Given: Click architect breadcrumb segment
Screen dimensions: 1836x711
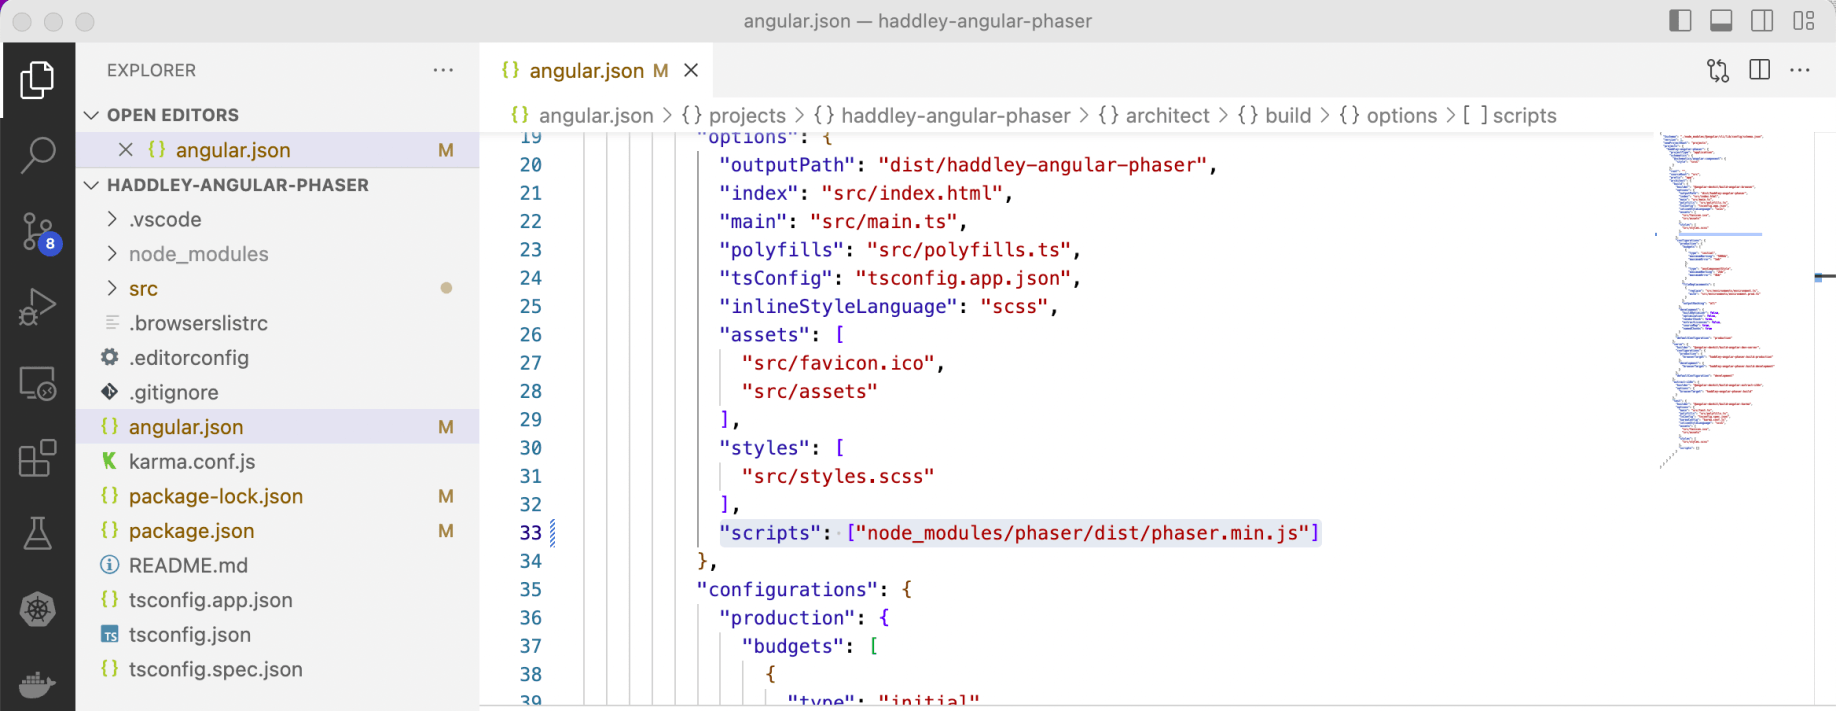Looking at the screenshot, I should click(1154, 116).
